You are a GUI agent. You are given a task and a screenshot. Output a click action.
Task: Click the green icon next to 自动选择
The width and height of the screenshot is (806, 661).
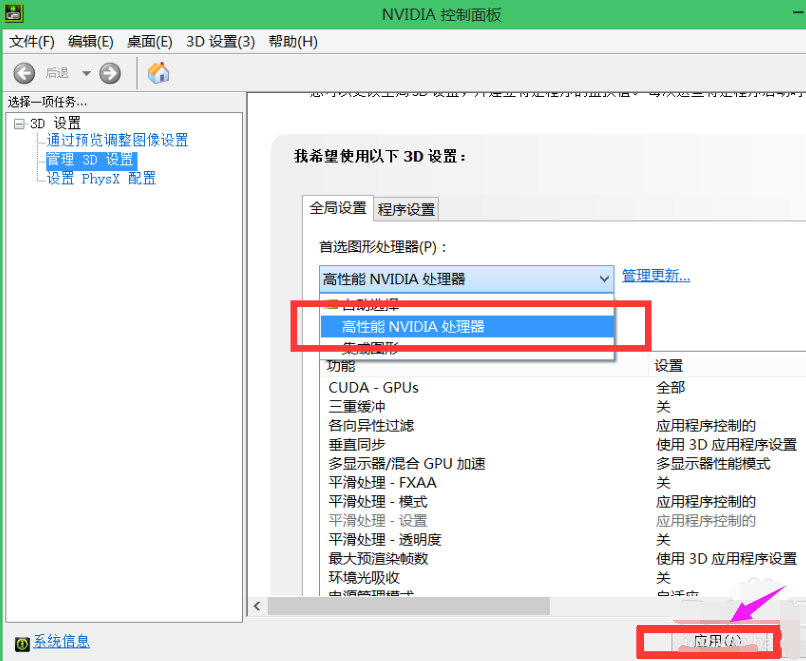331,305
